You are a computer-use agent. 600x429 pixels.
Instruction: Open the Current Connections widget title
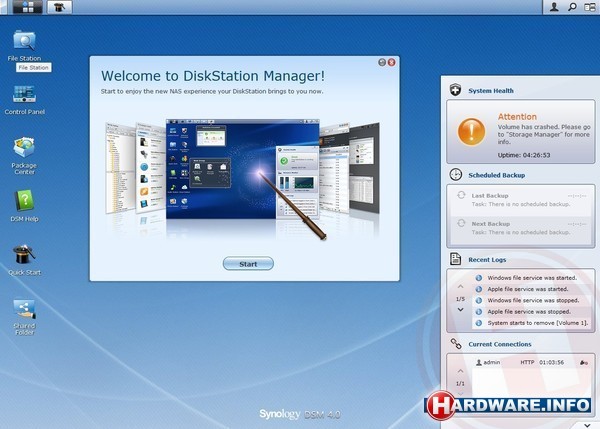pyautogui.click(x=500, y=344)
